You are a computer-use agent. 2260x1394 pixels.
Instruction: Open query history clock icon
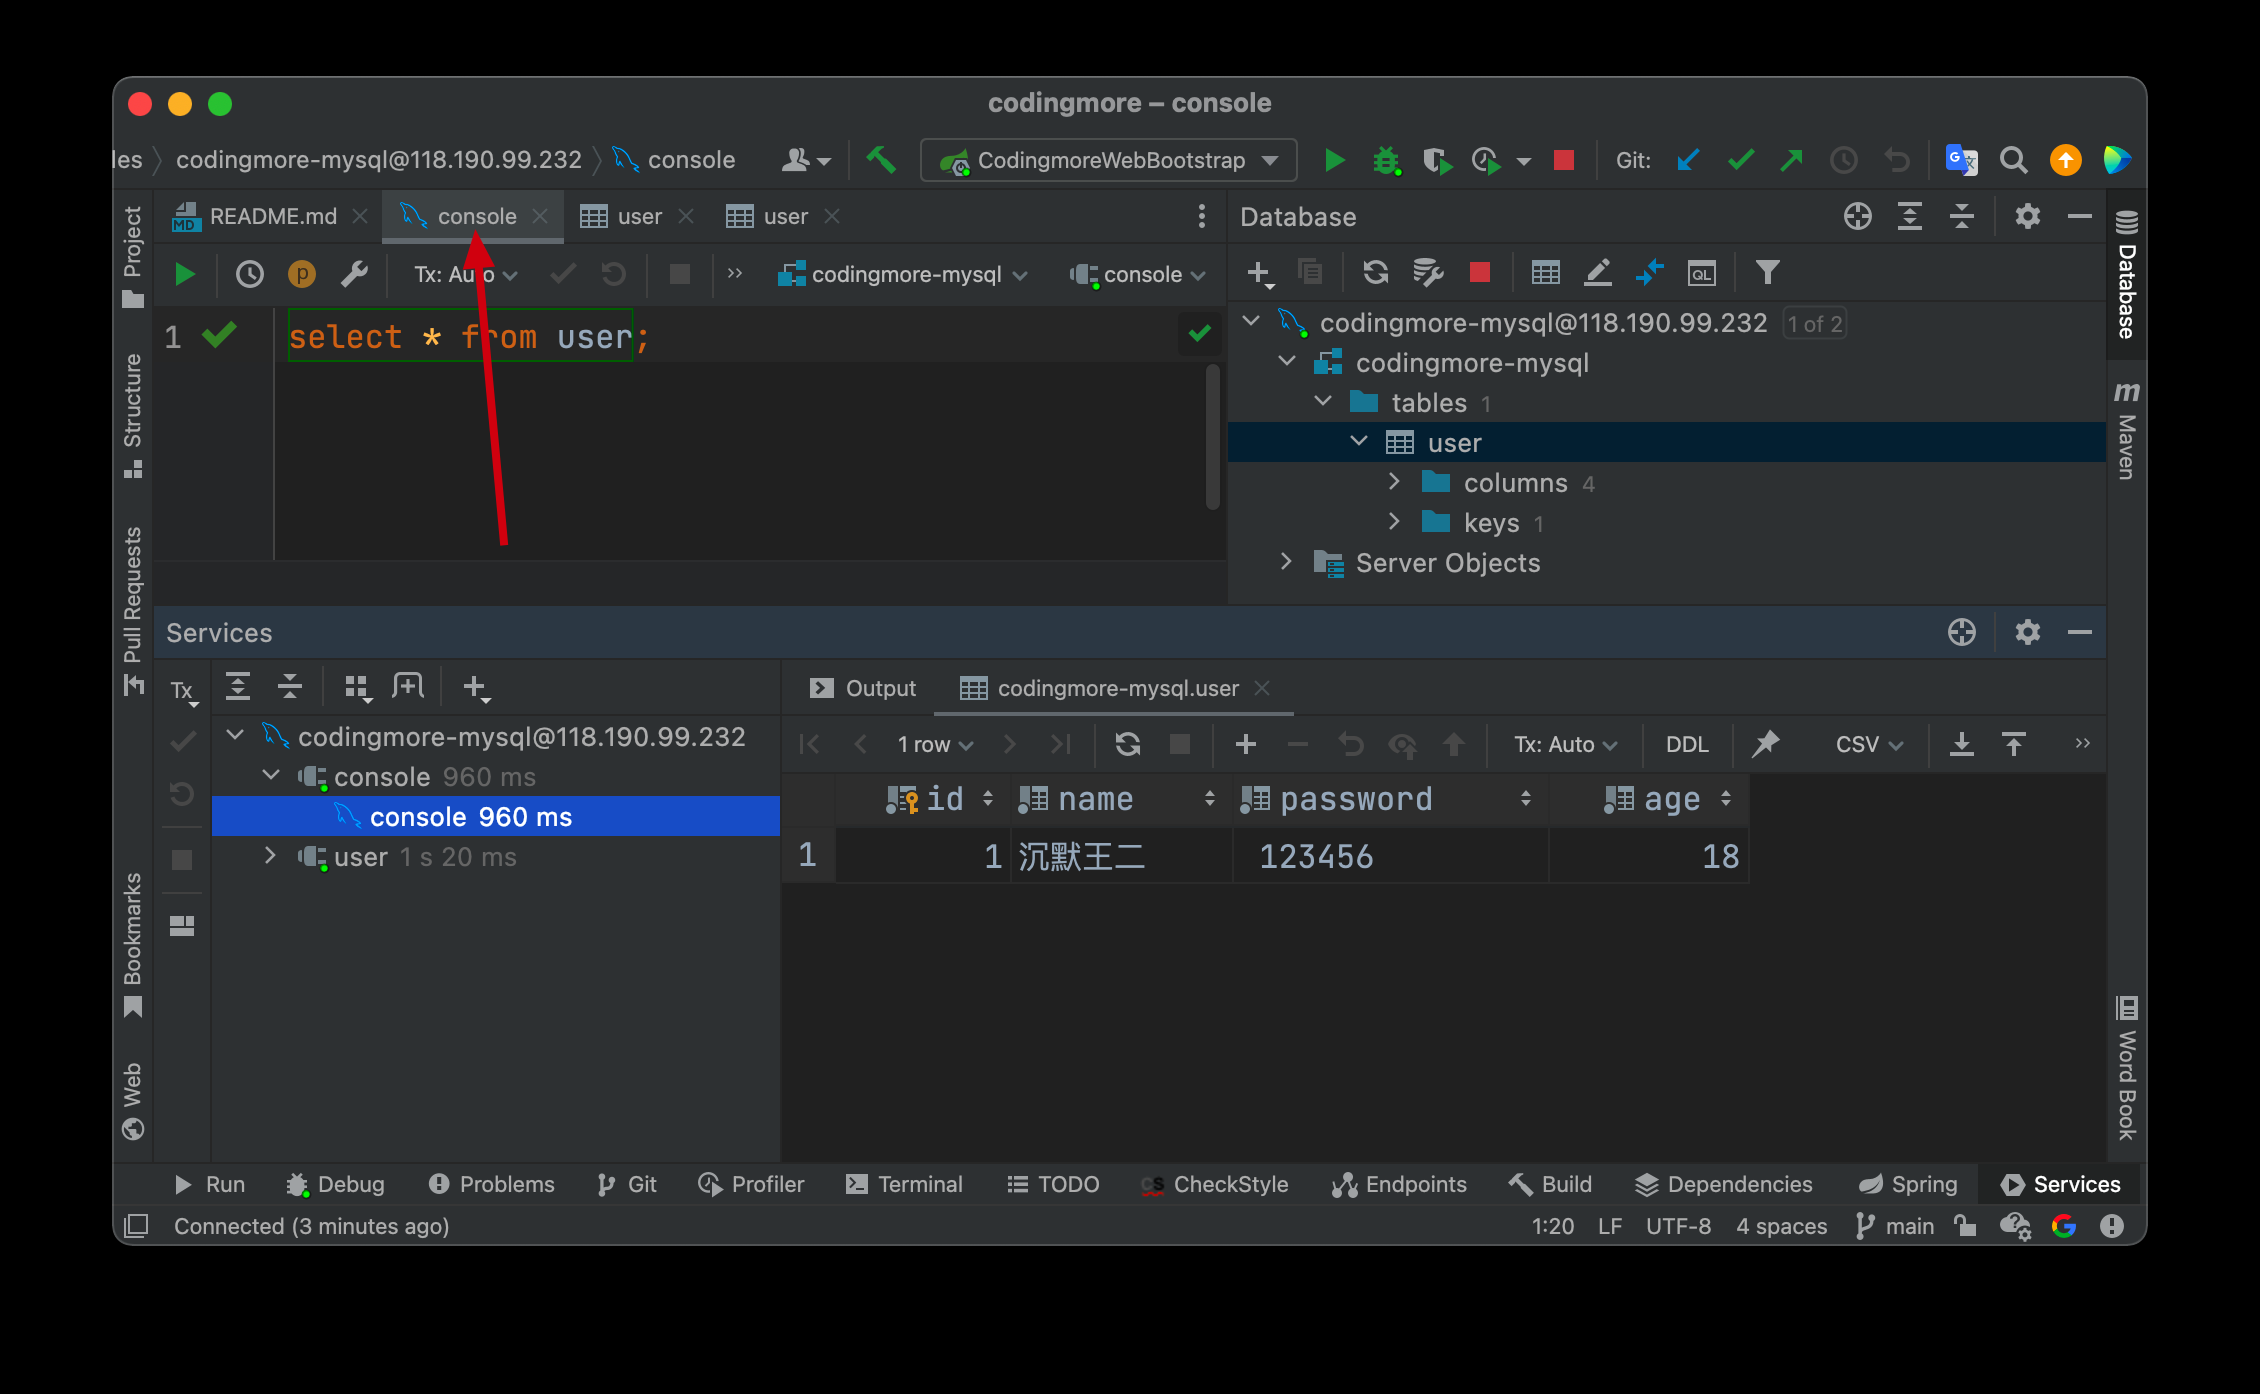[x=249, y=274]
